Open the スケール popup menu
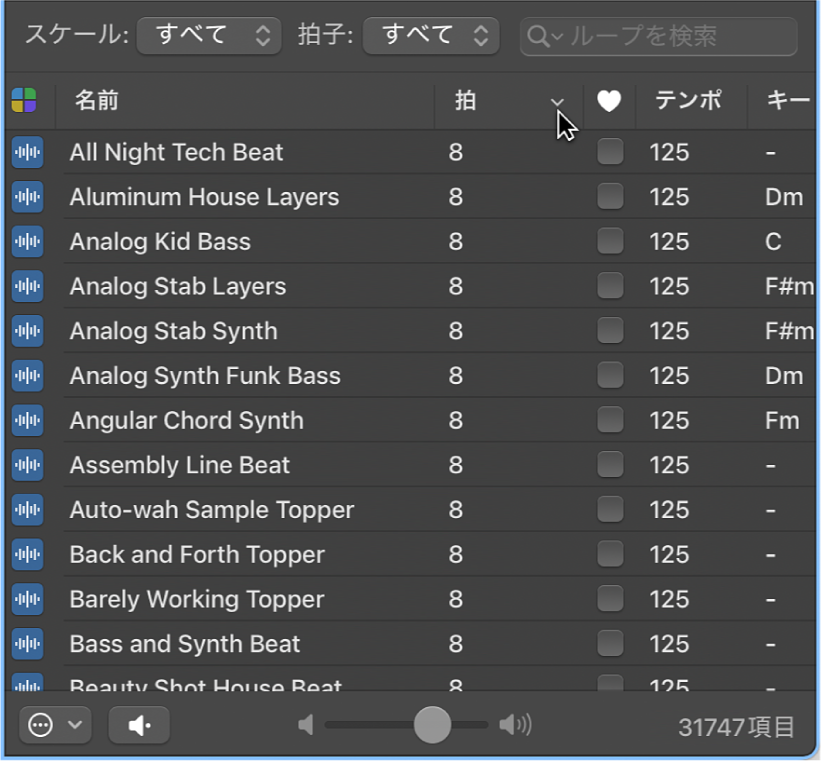 point(208,36)
